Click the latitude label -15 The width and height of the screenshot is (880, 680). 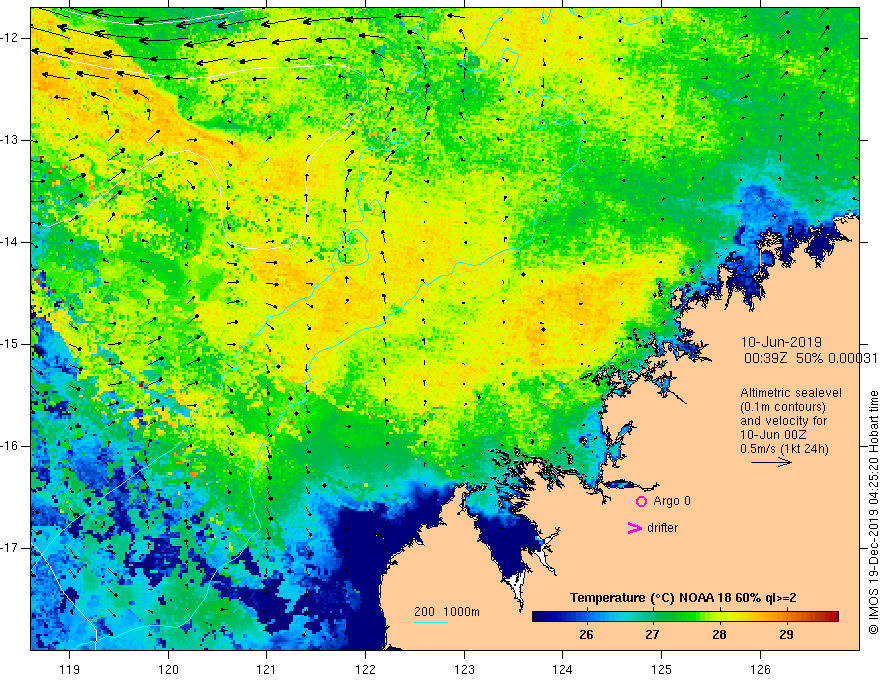tap(11, 344)
